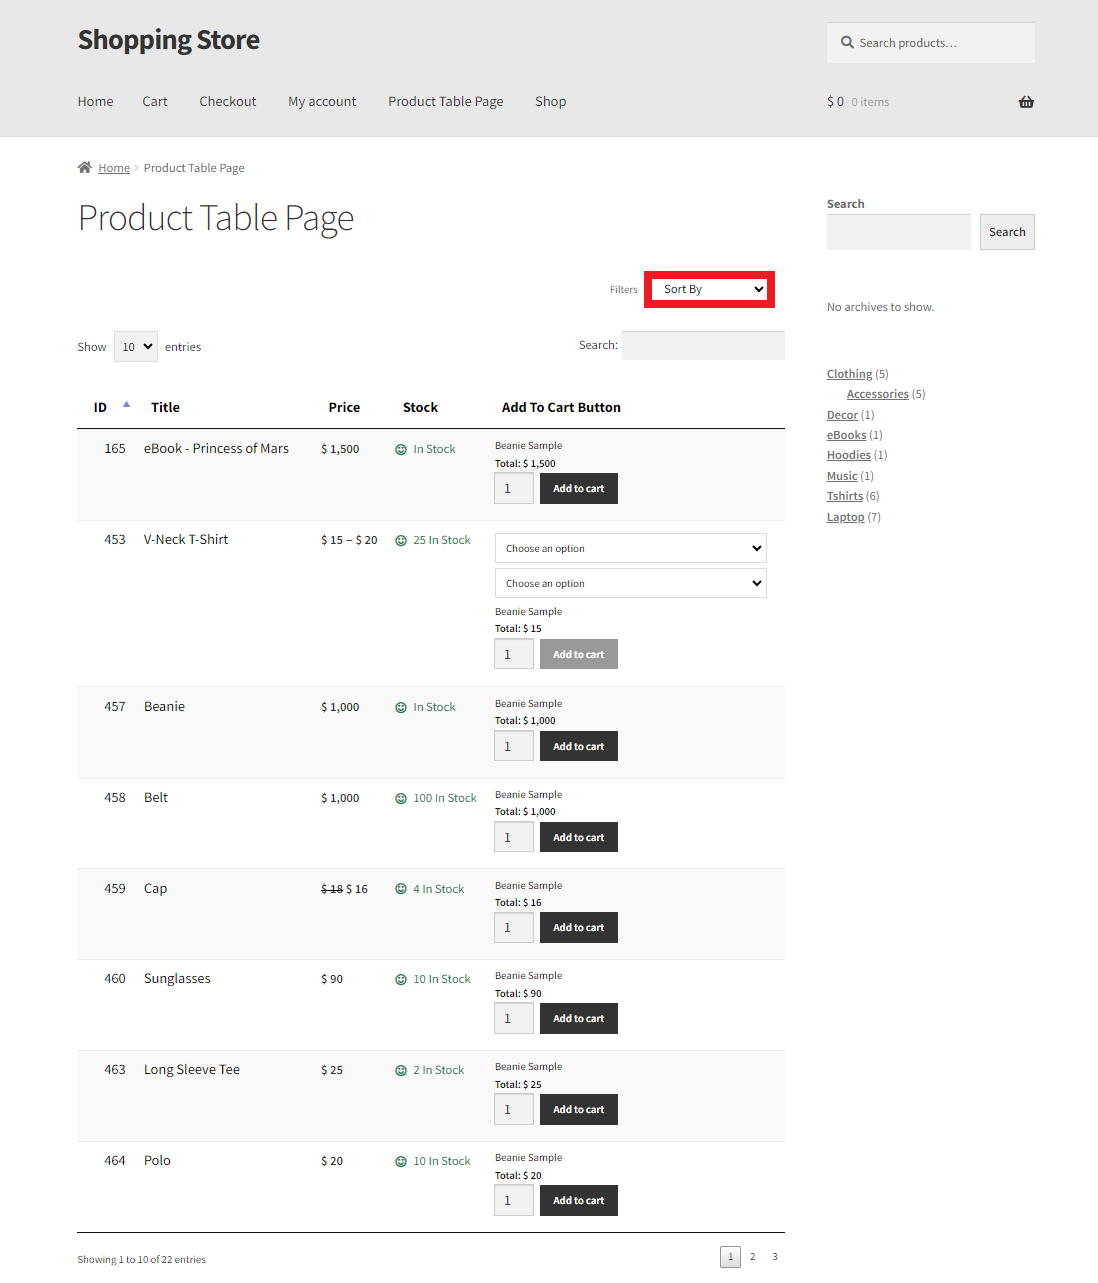The height and width of the screenshot is (1283, 1098).
Task: Click the shopping basket cart icon
Action: pyautogui.click(x=1026, y=102)
